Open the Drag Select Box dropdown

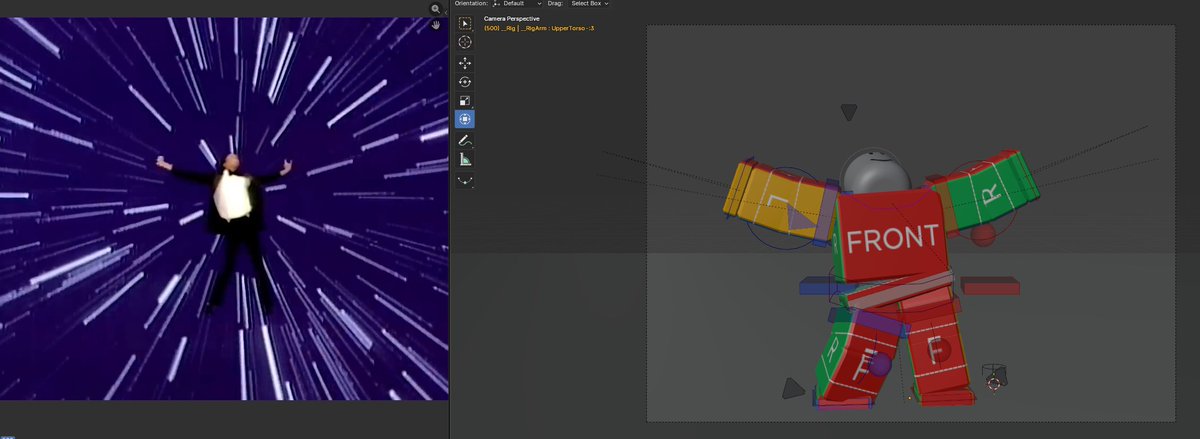(590, 4)
